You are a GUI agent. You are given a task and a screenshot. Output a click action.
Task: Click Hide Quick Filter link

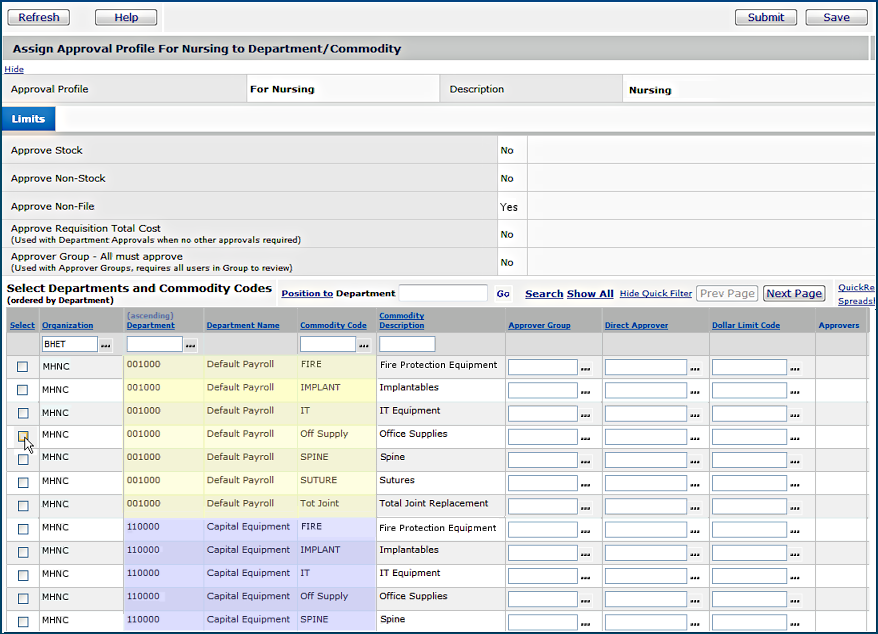656,294
